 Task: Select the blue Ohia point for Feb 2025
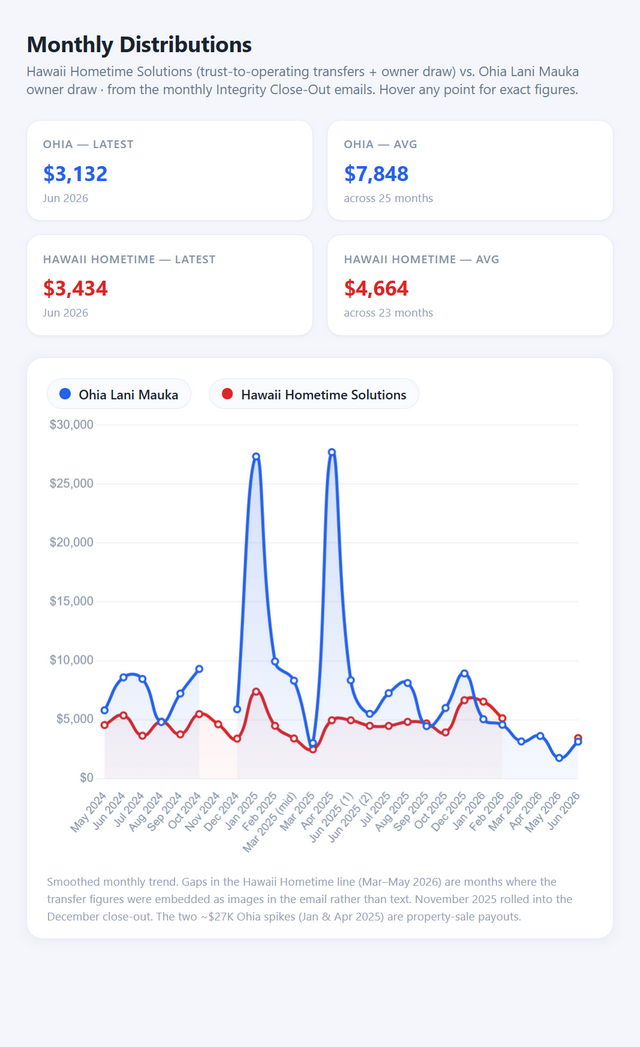click(x=275, y=662)
